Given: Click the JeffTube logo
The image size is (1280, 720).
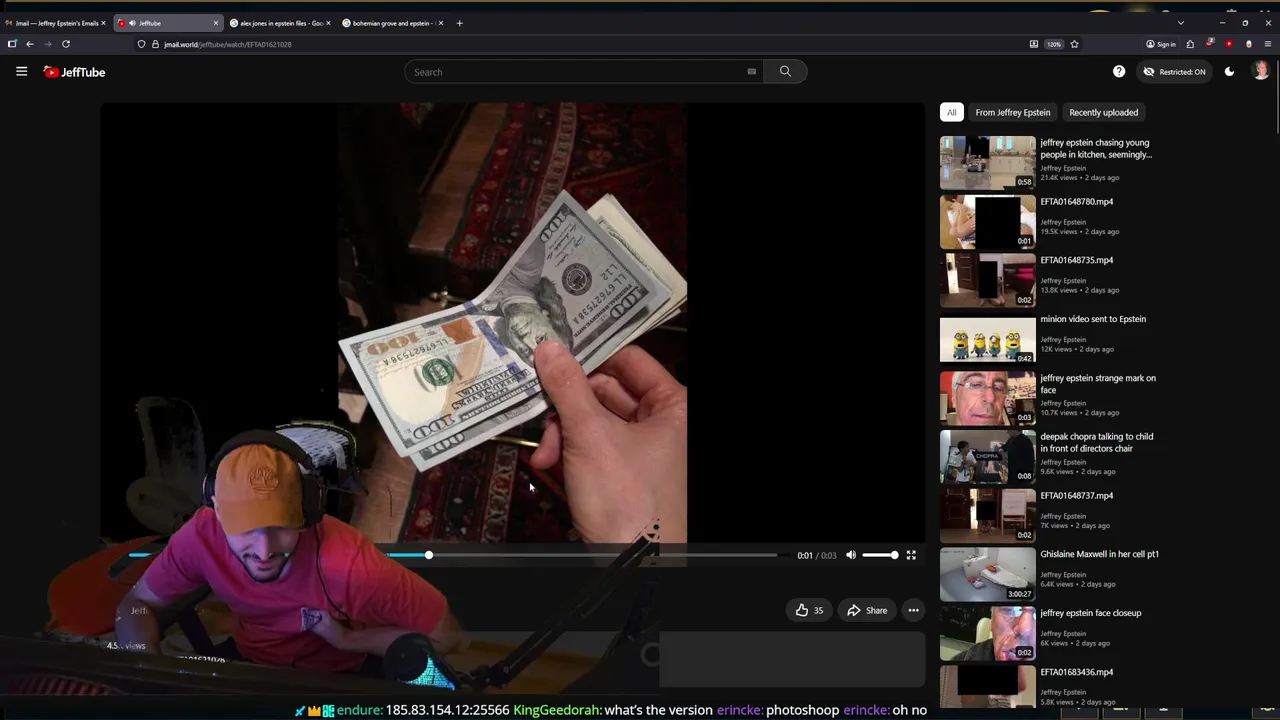Looking at the screenshot, I should (74, 72).
